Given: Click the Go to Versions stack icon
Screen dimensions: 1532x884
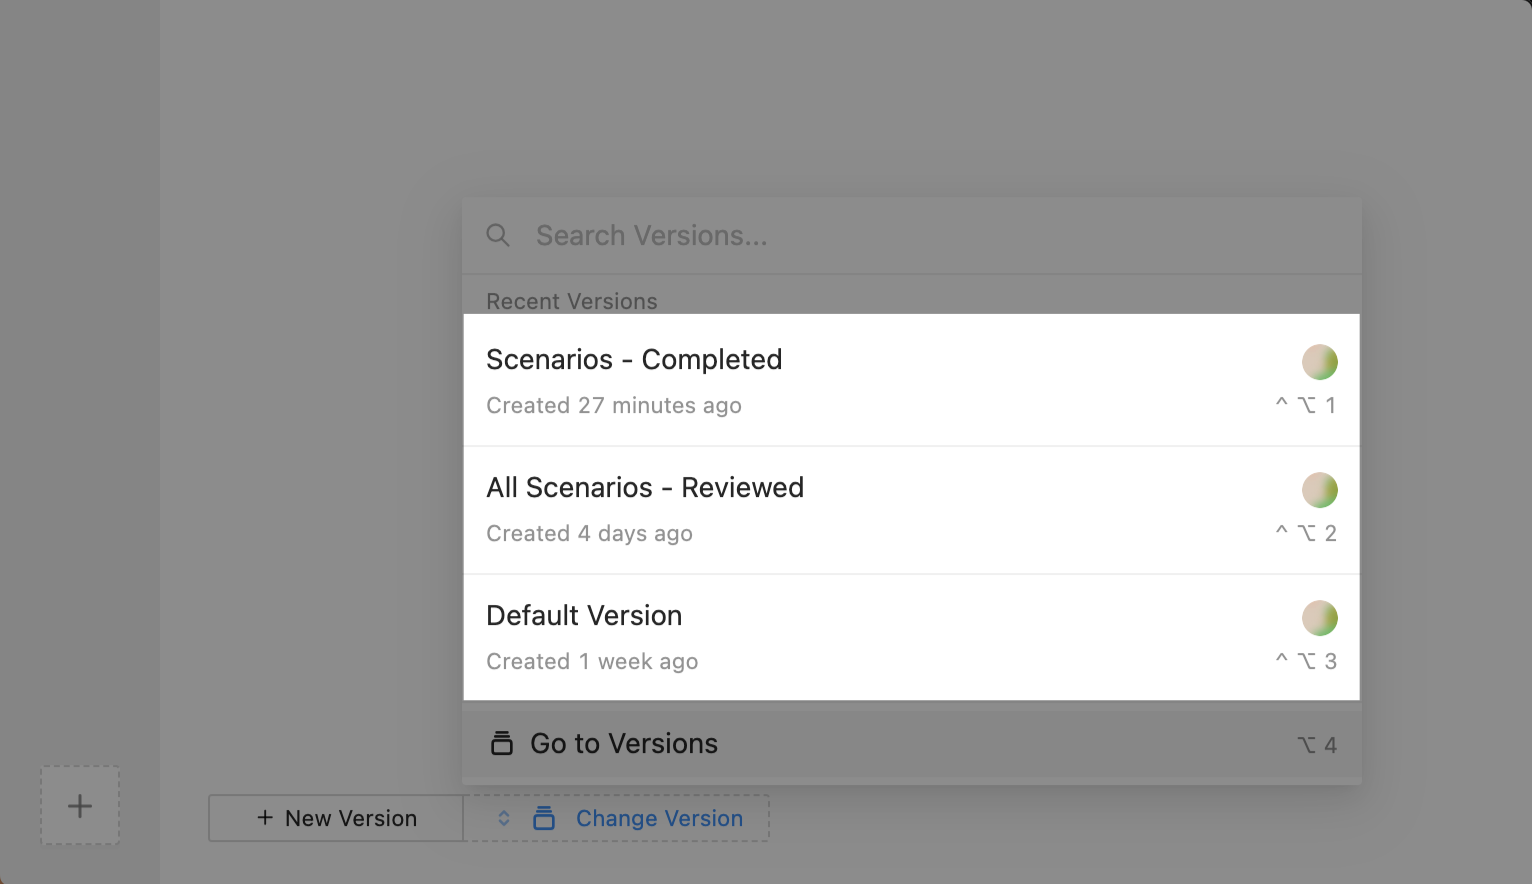Looking at the screenshot, I should point(502,744).
